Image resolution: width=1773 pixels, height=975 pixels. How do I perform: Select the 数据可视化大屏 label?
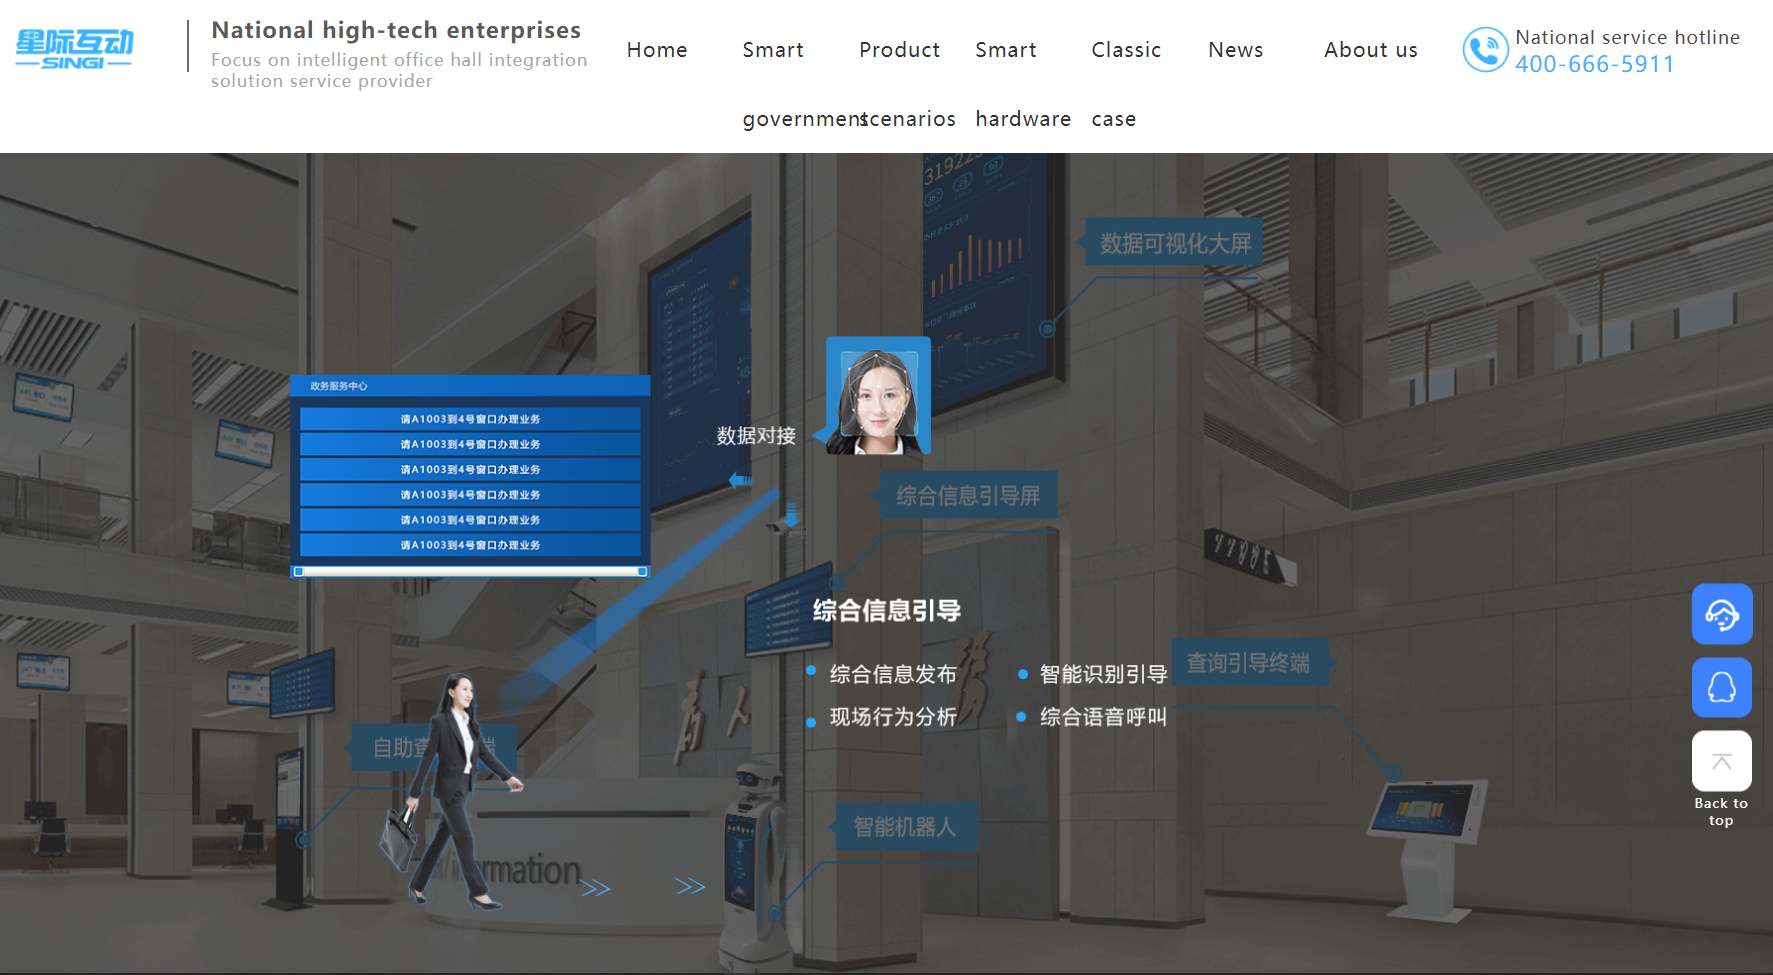point(1175,243)
